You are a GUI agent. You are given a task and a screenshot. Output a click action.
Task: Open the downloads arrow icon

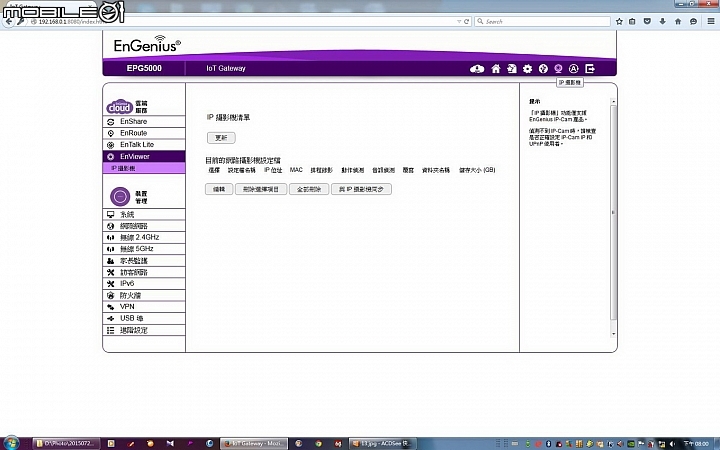tap(662, 22)
